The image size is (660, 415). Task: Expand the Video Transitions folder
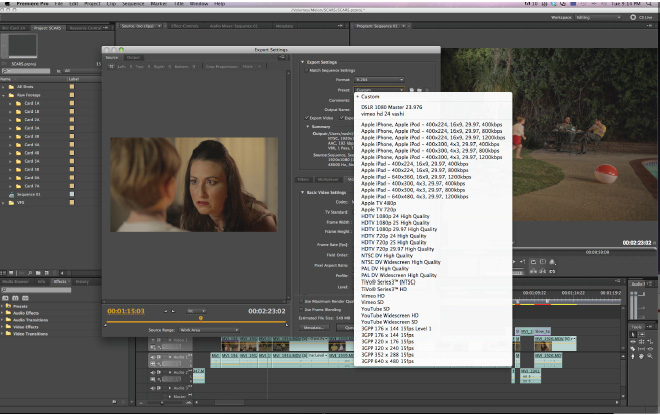point(3,334)
